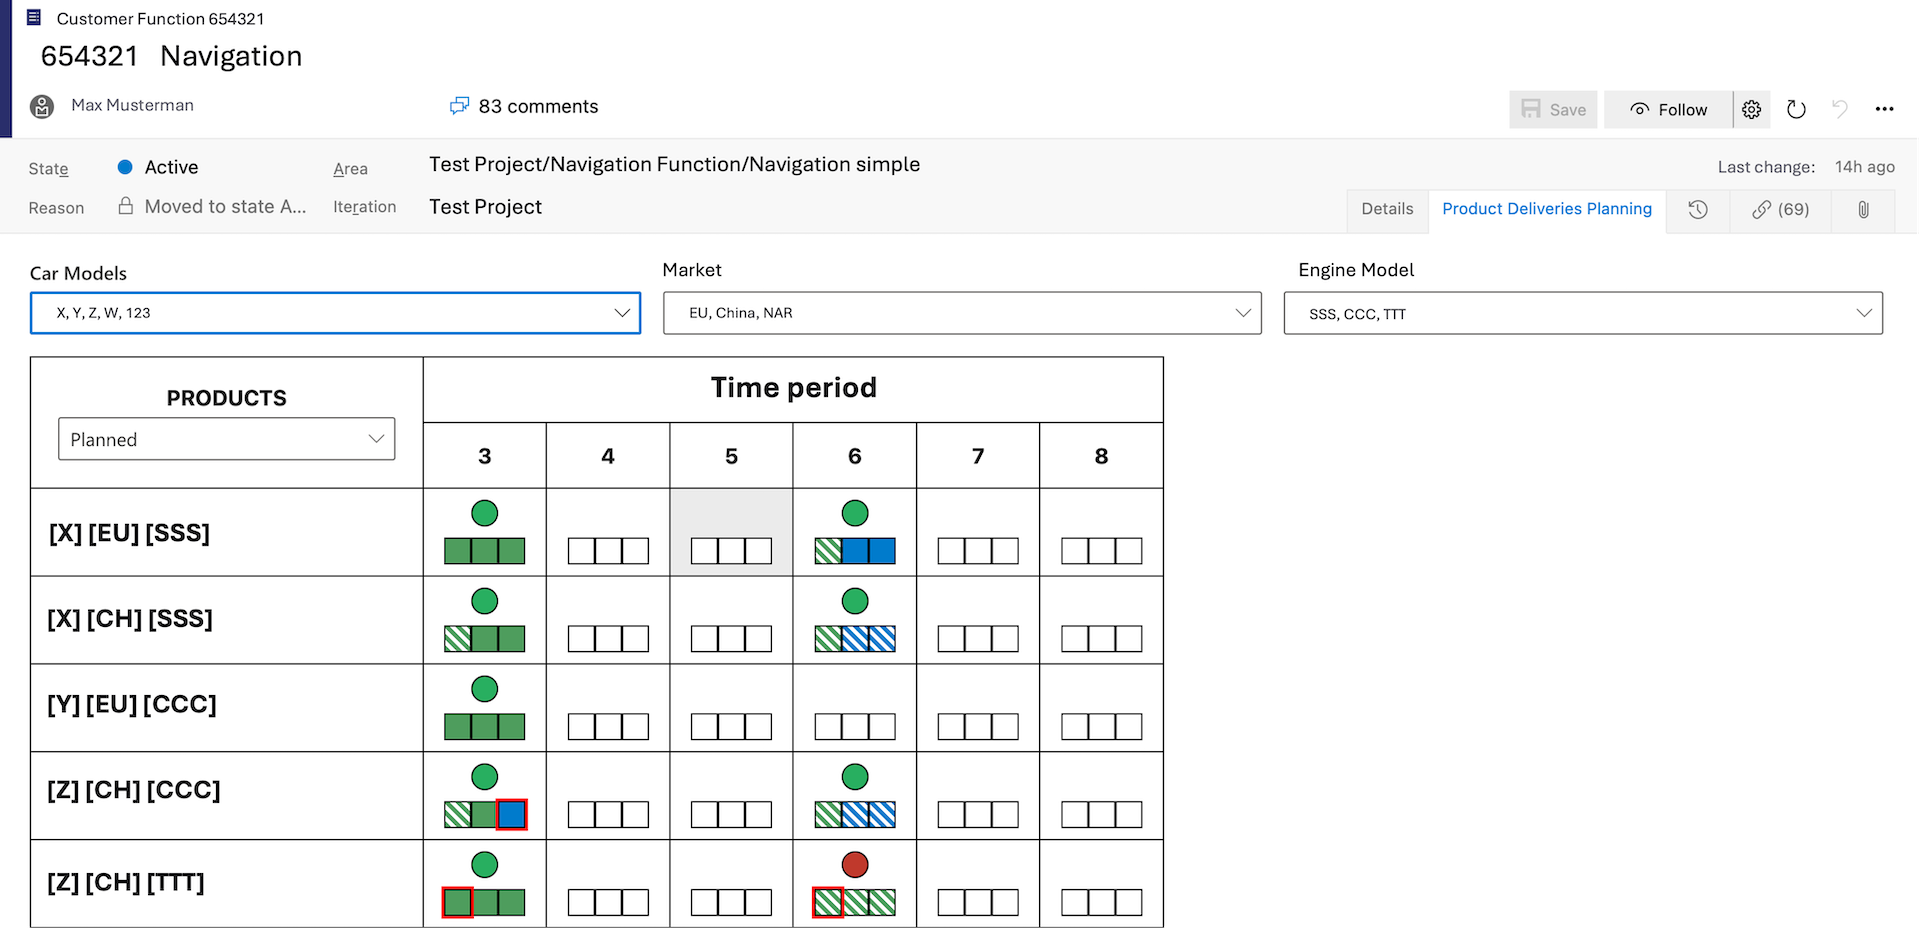Open the Attachments paperclip icon

1863,210
